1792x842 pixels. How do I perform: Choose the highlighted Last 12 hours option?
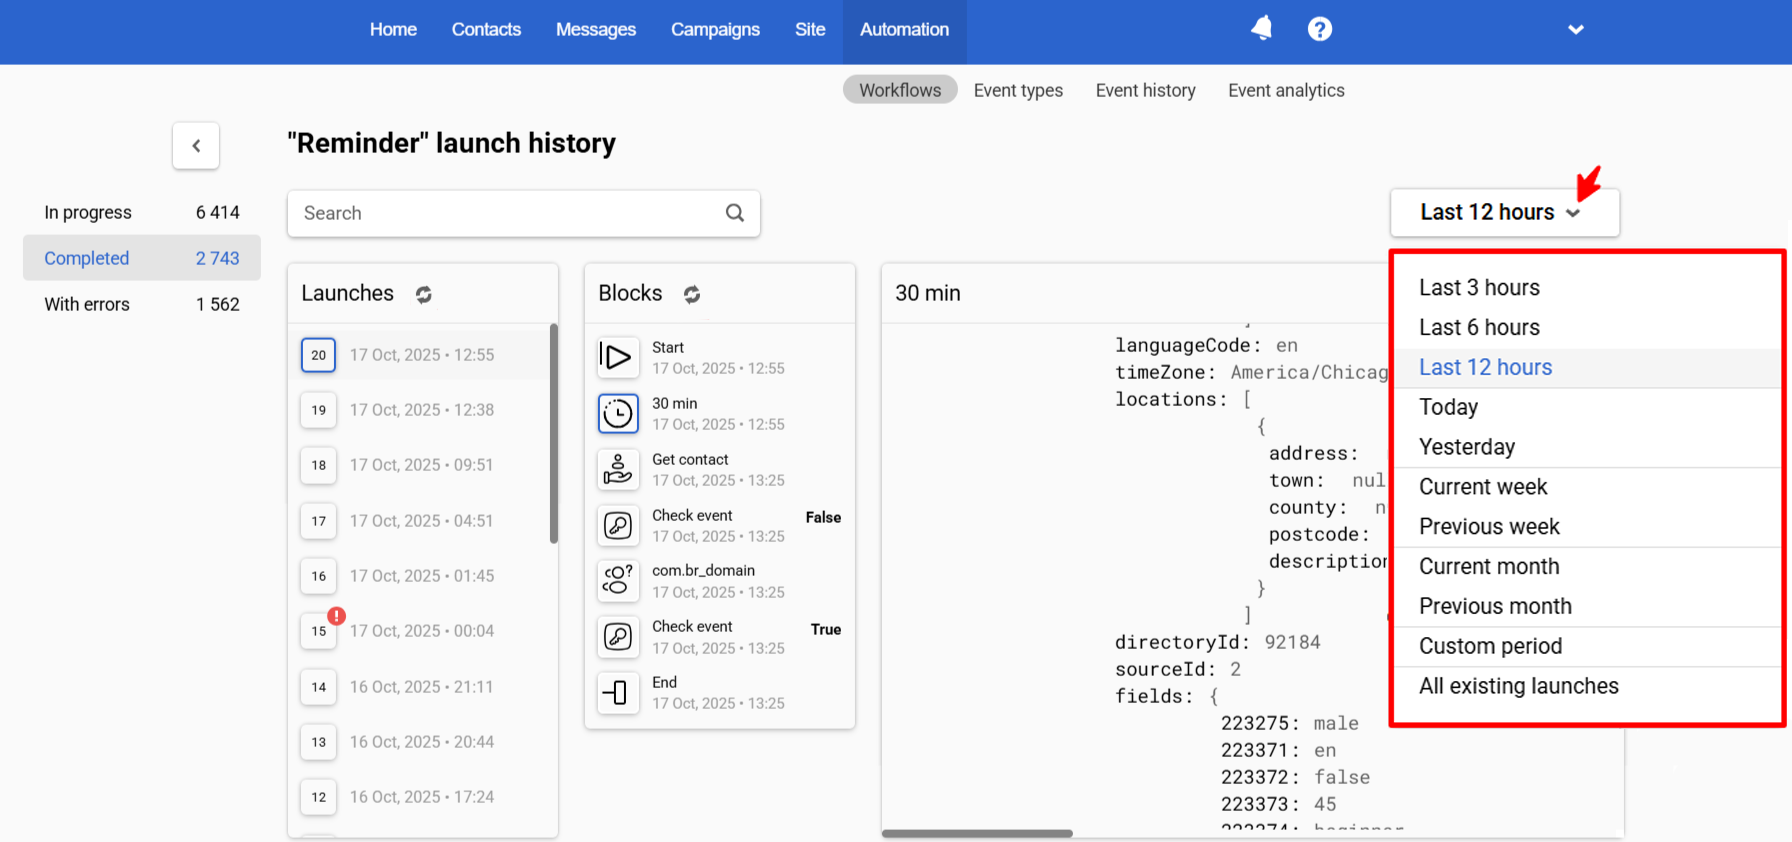[x=1587, y=368]
